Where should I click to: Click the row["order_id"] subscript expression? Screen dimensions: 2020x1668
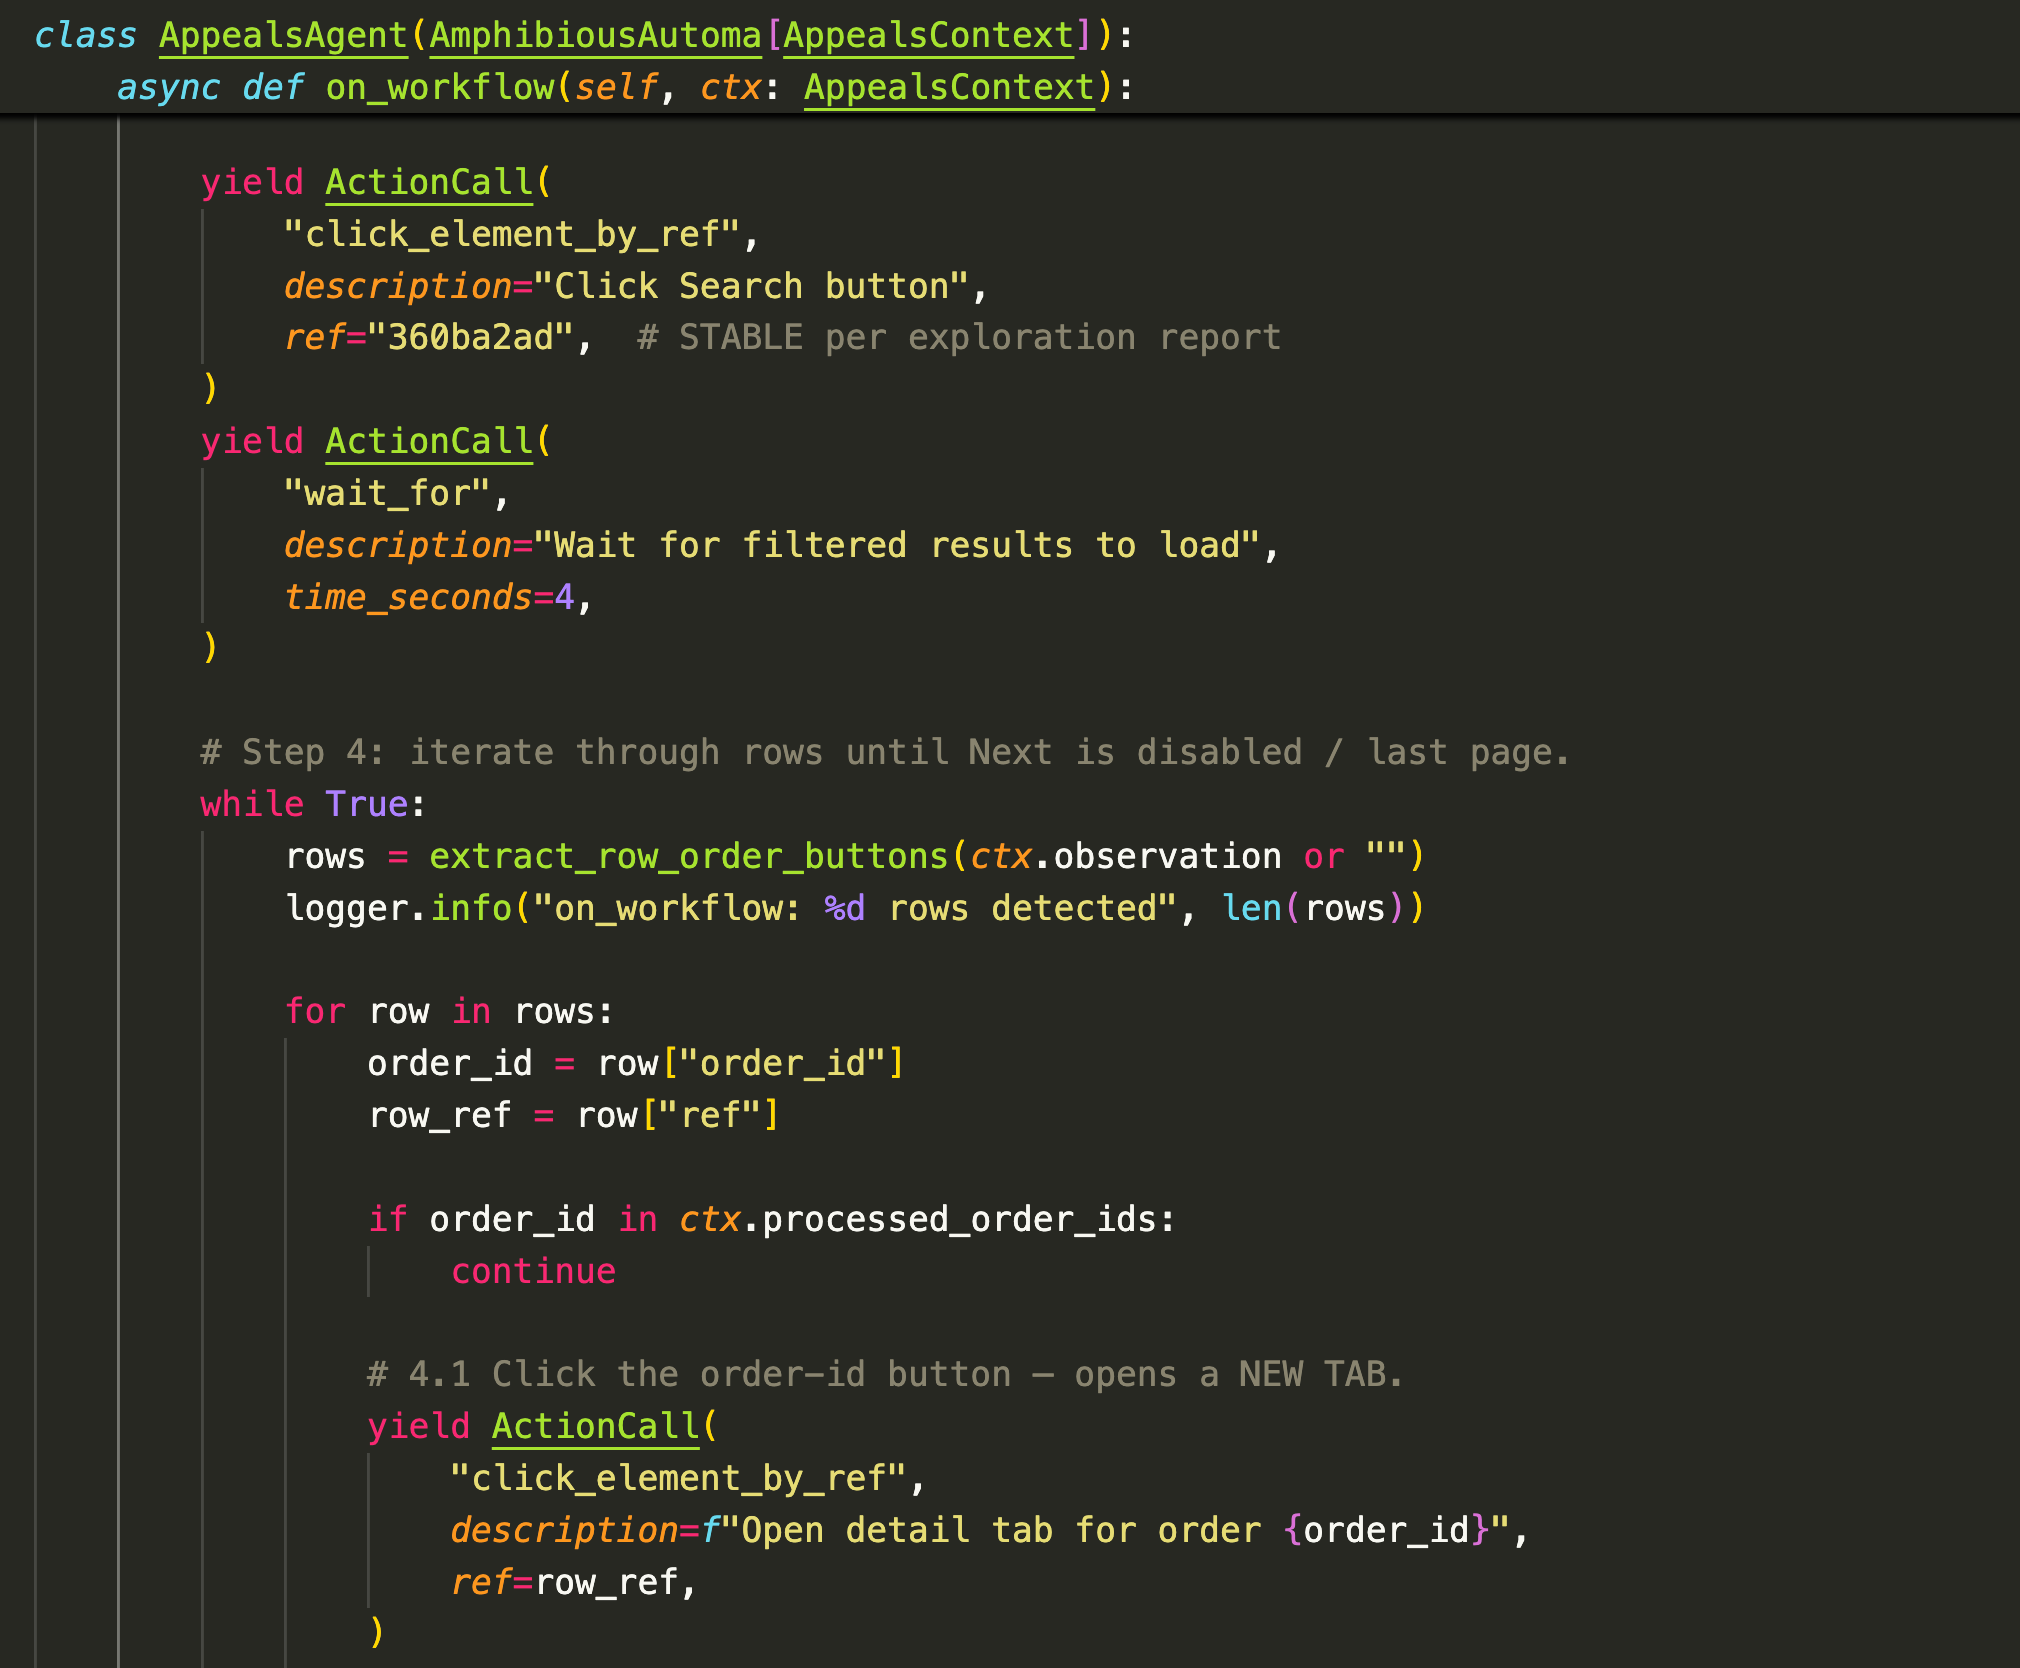click(750, 1063)
